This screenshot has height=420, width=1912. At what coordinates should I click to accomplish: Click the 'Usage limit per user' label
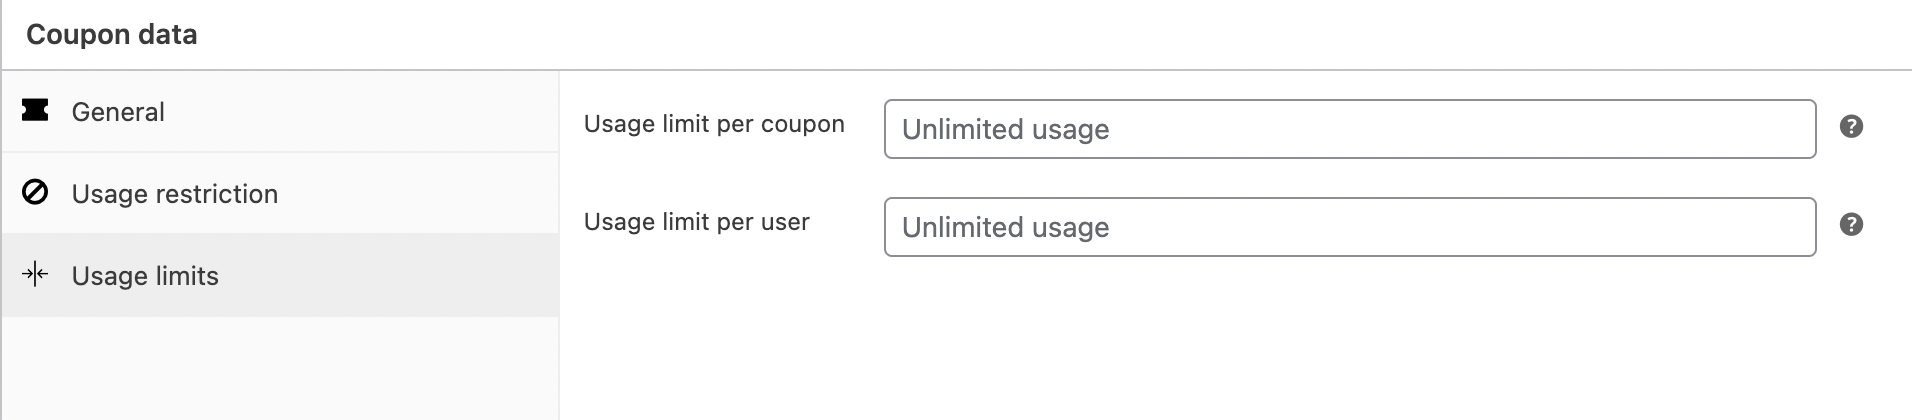tap(696, 222)
